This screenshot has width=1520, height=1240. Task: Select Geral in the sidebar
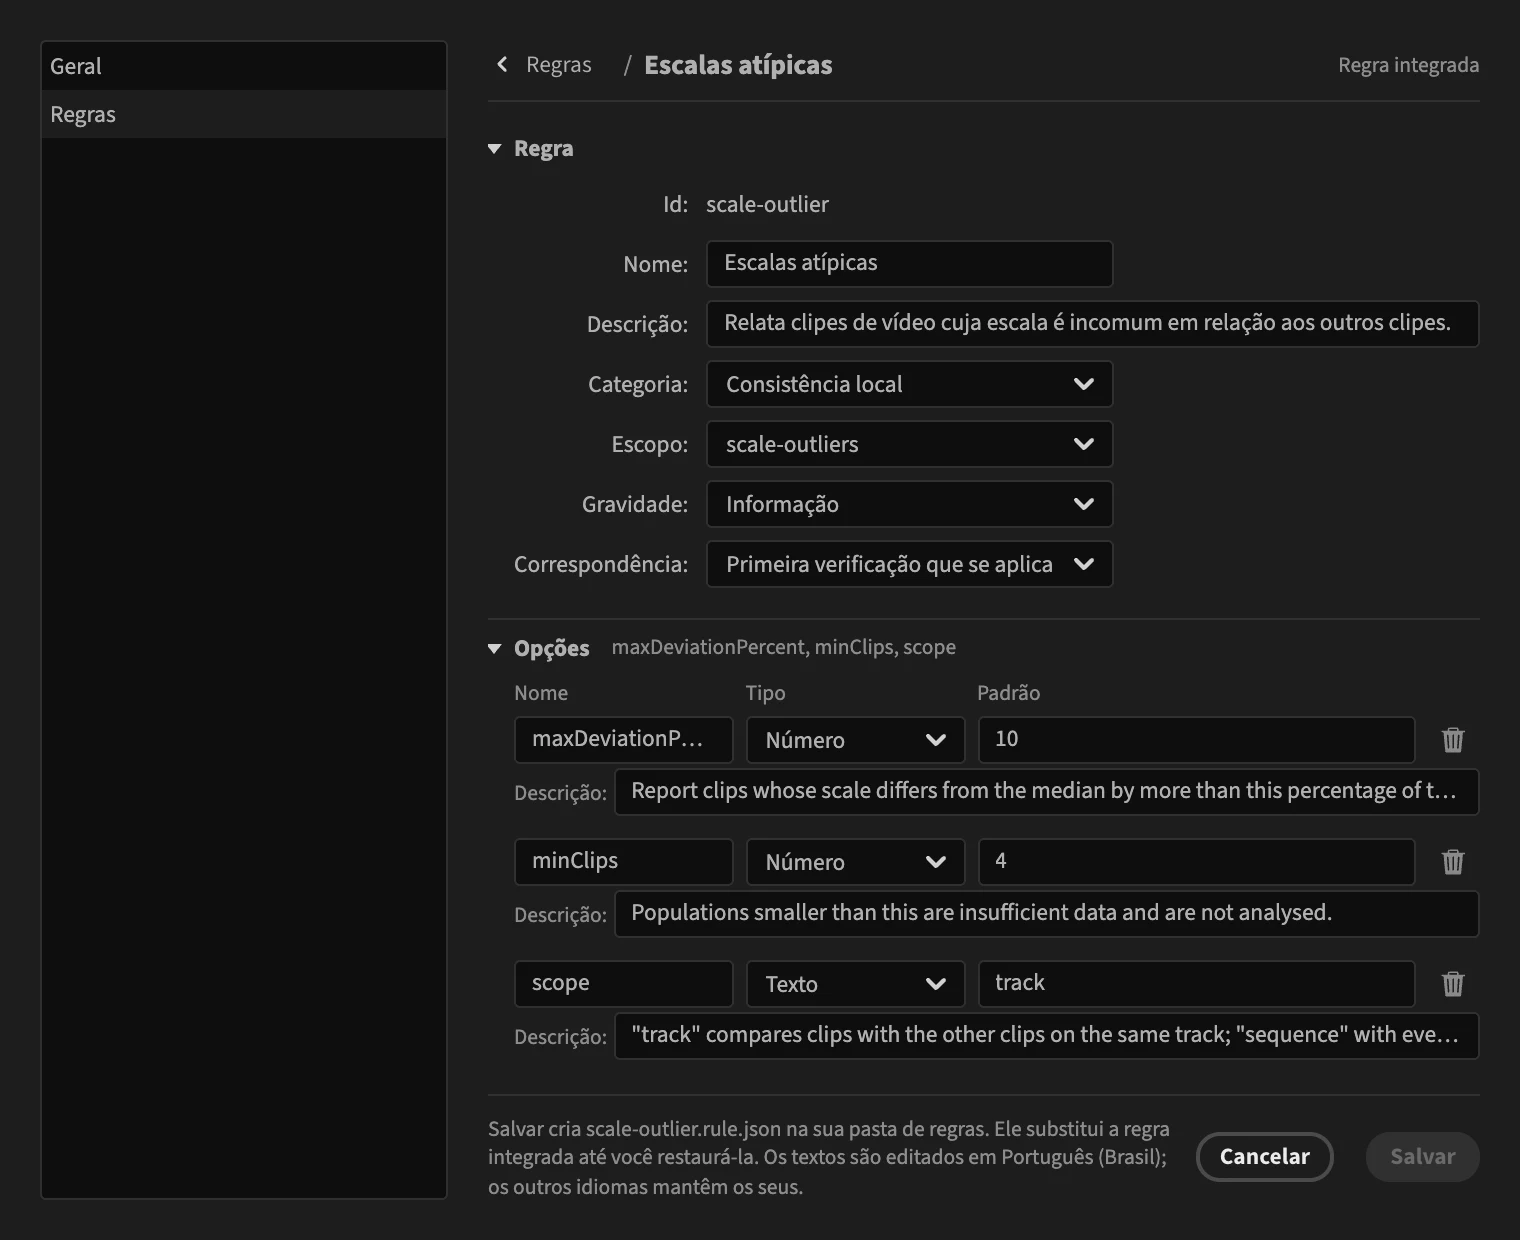pos(243,66)
